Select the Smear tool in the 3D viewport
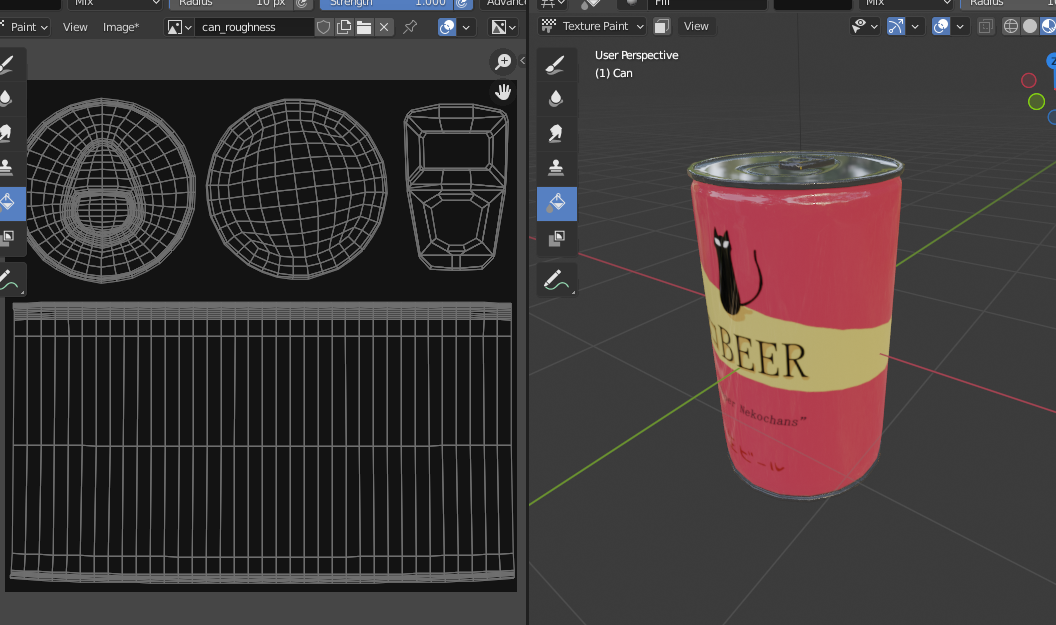 click(x=556, y=132)
